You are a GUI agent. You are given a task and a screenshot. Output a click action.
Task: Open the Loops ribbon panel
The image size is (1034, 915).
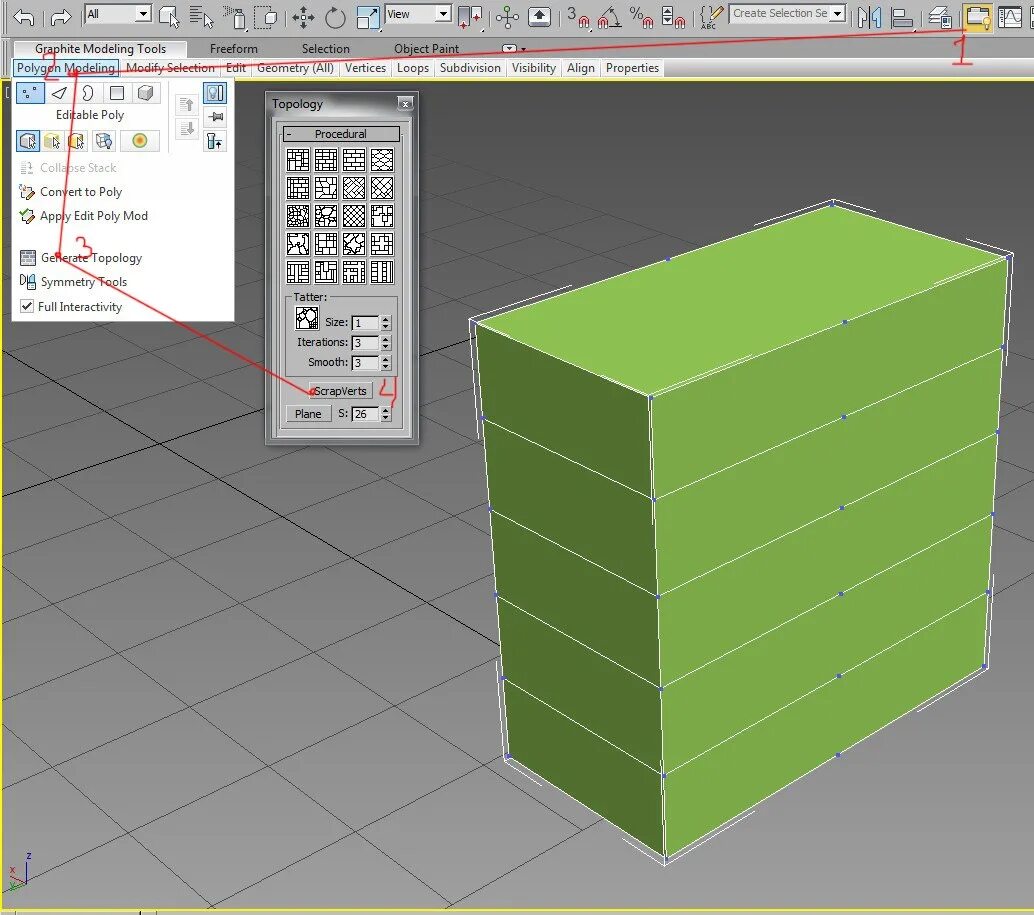413,68
